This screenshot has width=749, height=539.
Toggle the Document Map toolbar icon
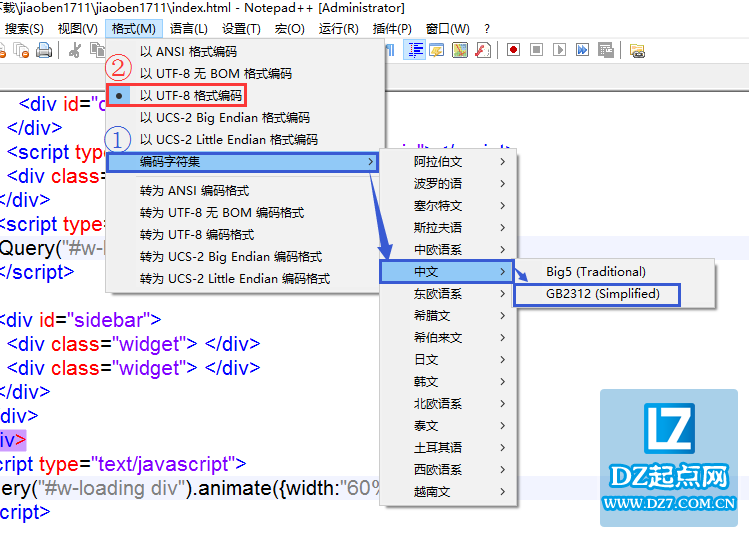tap(460, 50)
